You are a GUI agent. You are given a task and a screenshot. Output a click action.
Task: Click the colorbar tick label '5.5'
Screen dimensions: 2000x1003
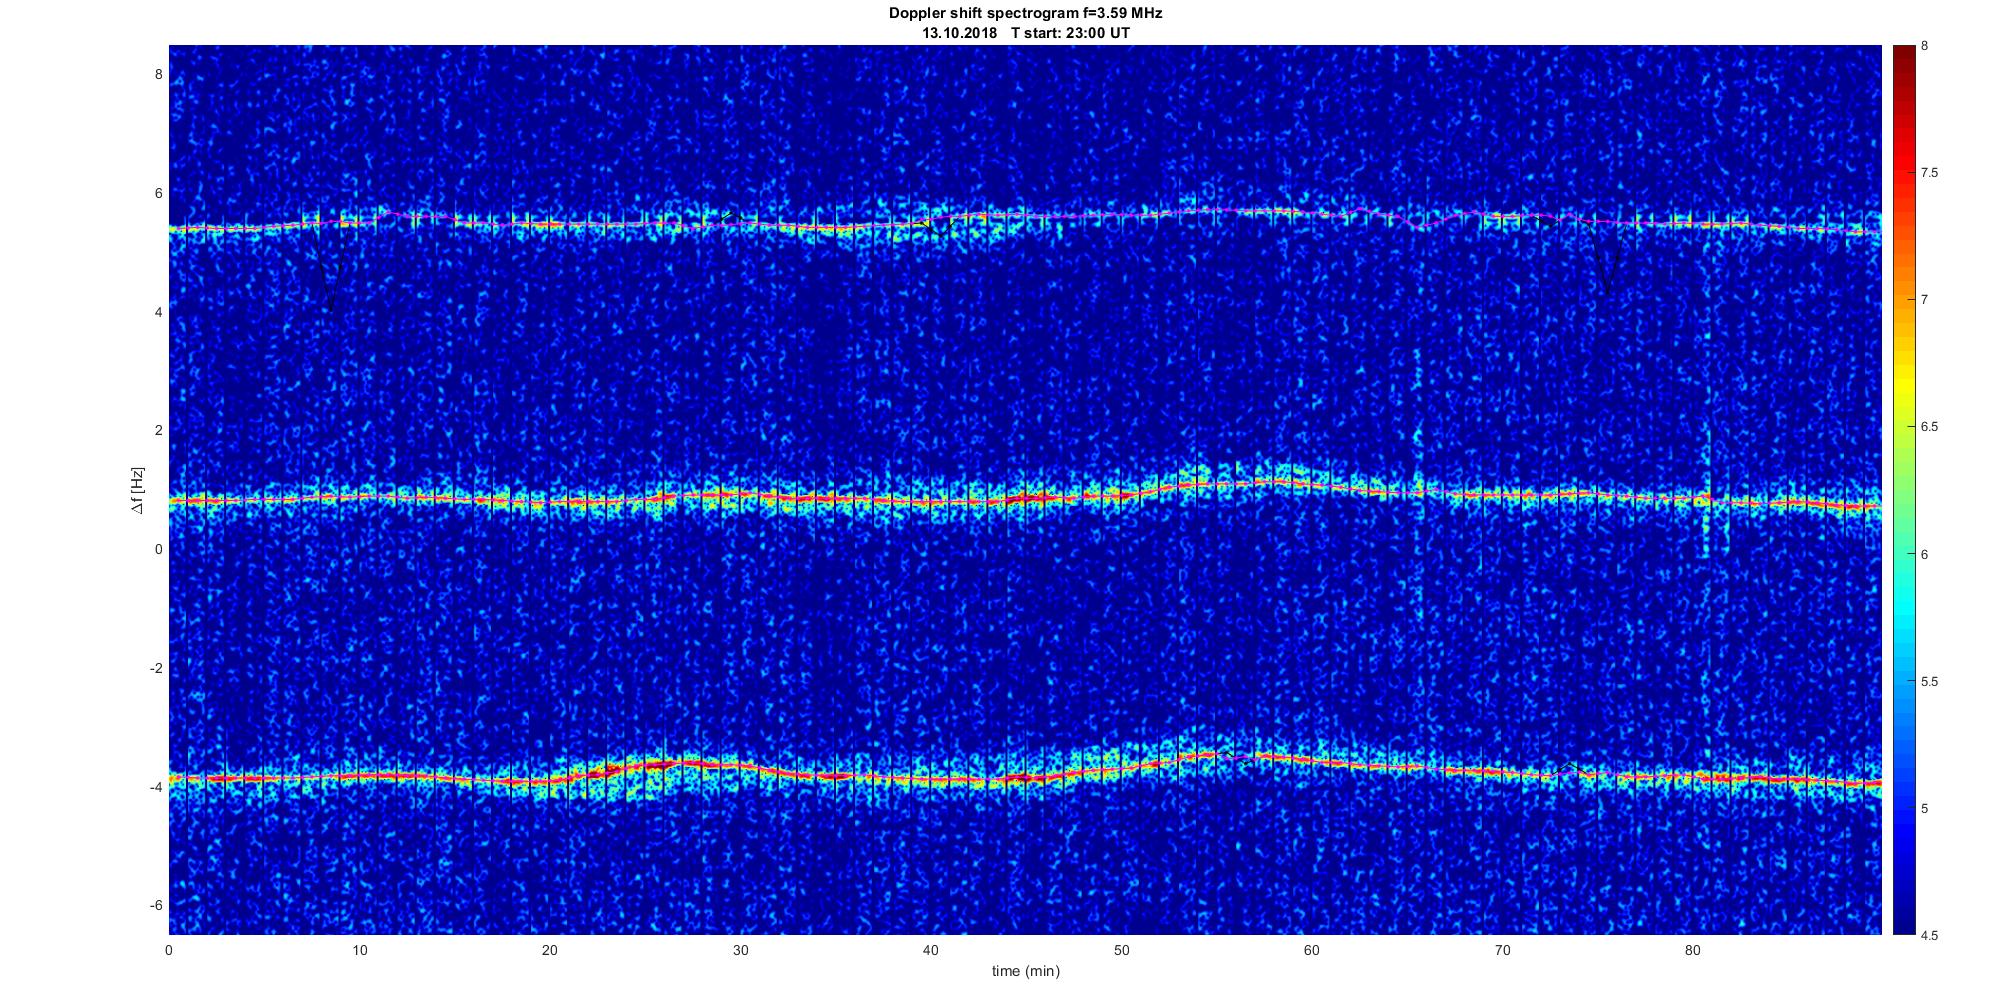tap(1929, 681)
